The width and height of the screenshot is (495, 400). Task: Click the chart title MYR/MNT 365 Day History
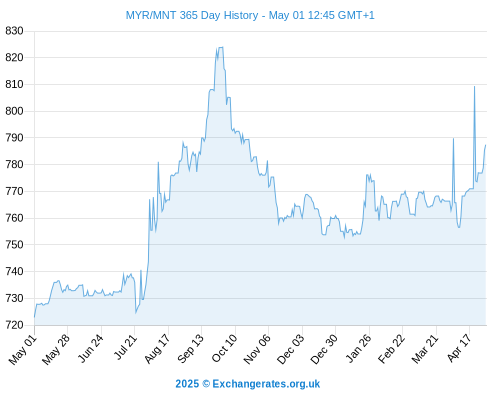coord(192,15)
